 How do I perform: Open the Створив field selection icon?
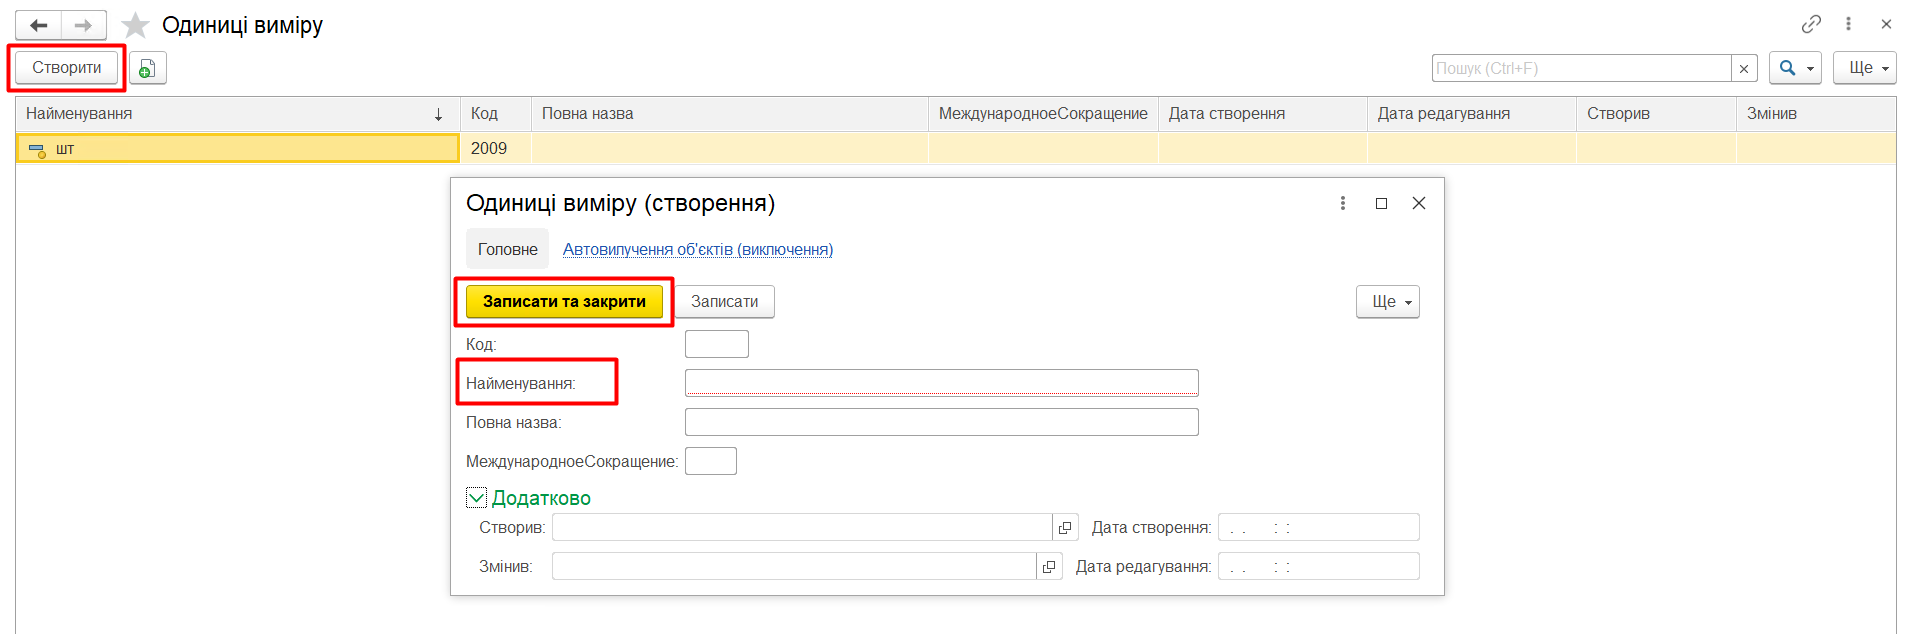click(1065, 527)
